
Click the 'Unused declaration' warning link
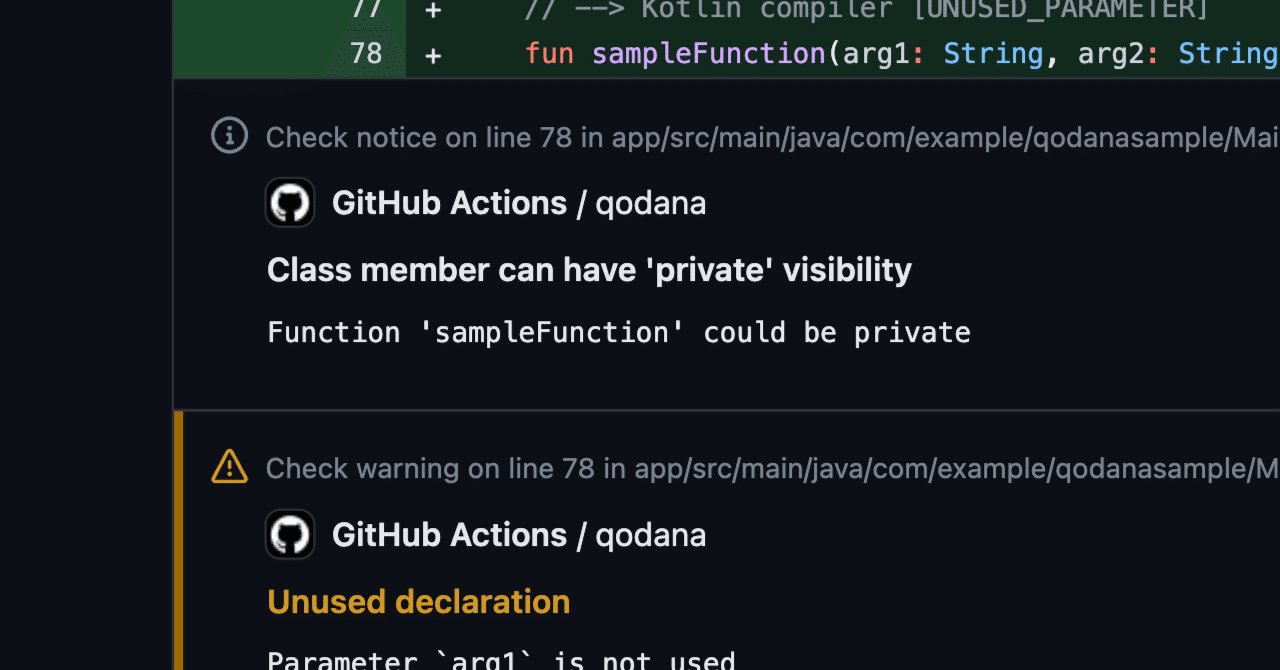coord(419,601)
